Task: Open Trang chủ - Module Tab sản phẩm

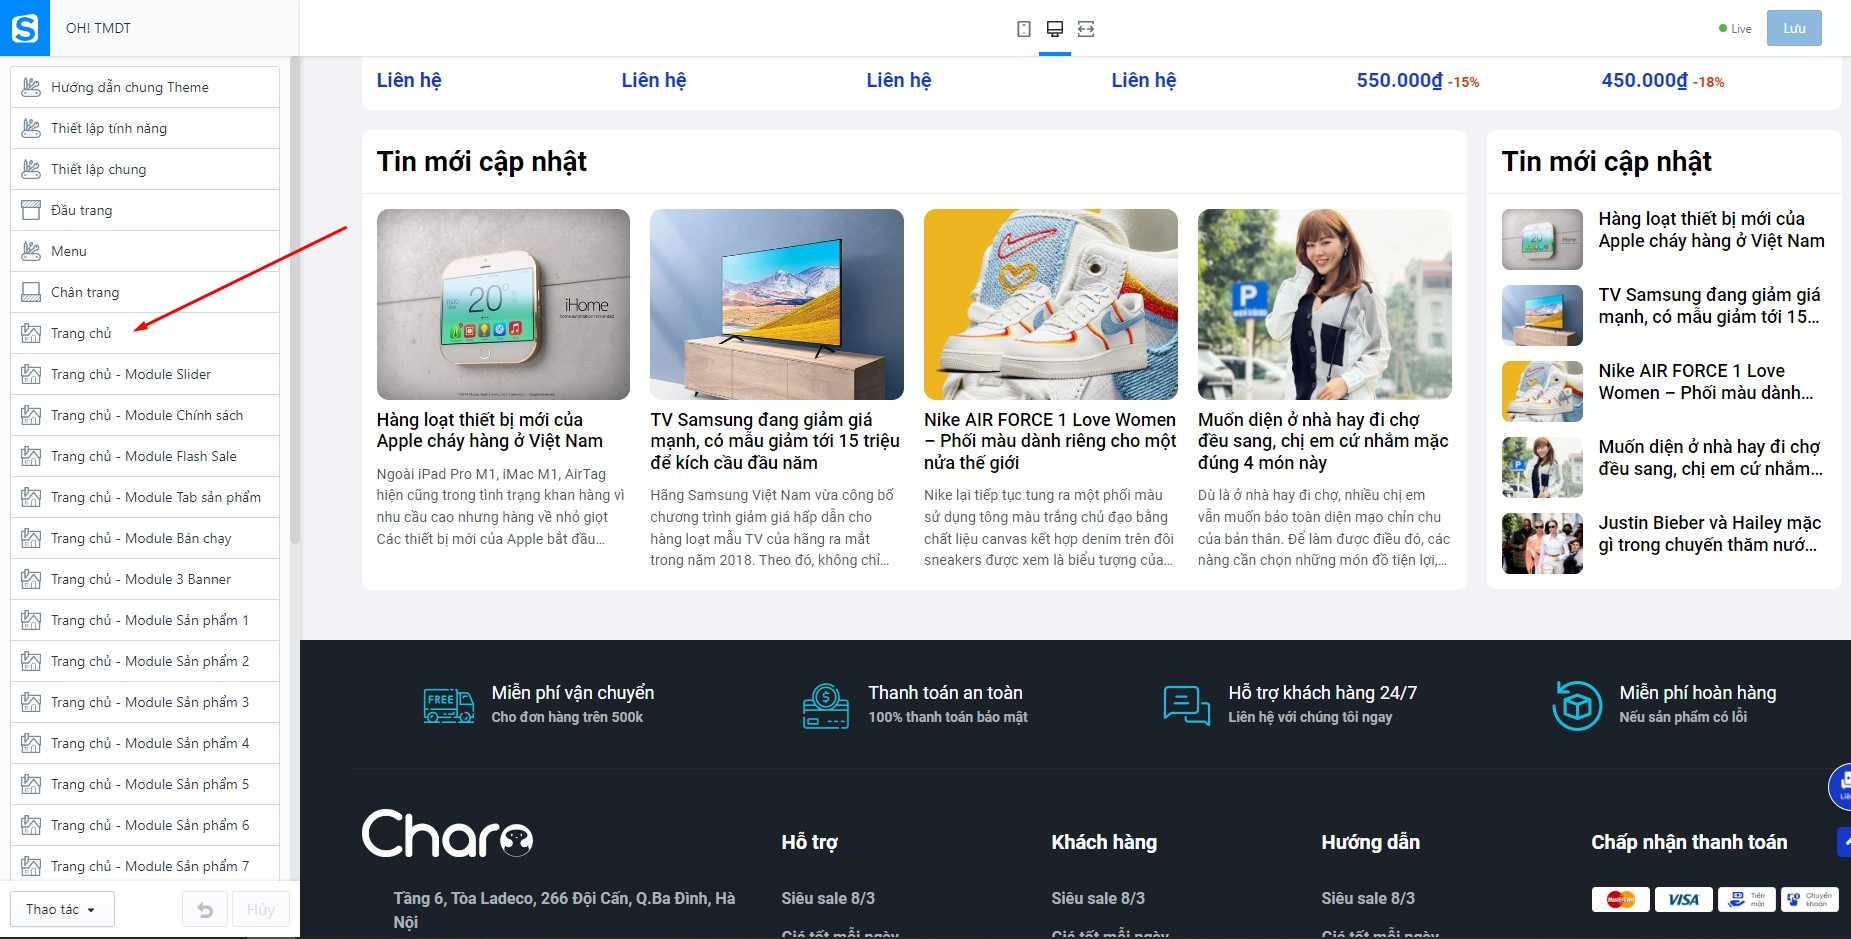Action: [145, 497]
